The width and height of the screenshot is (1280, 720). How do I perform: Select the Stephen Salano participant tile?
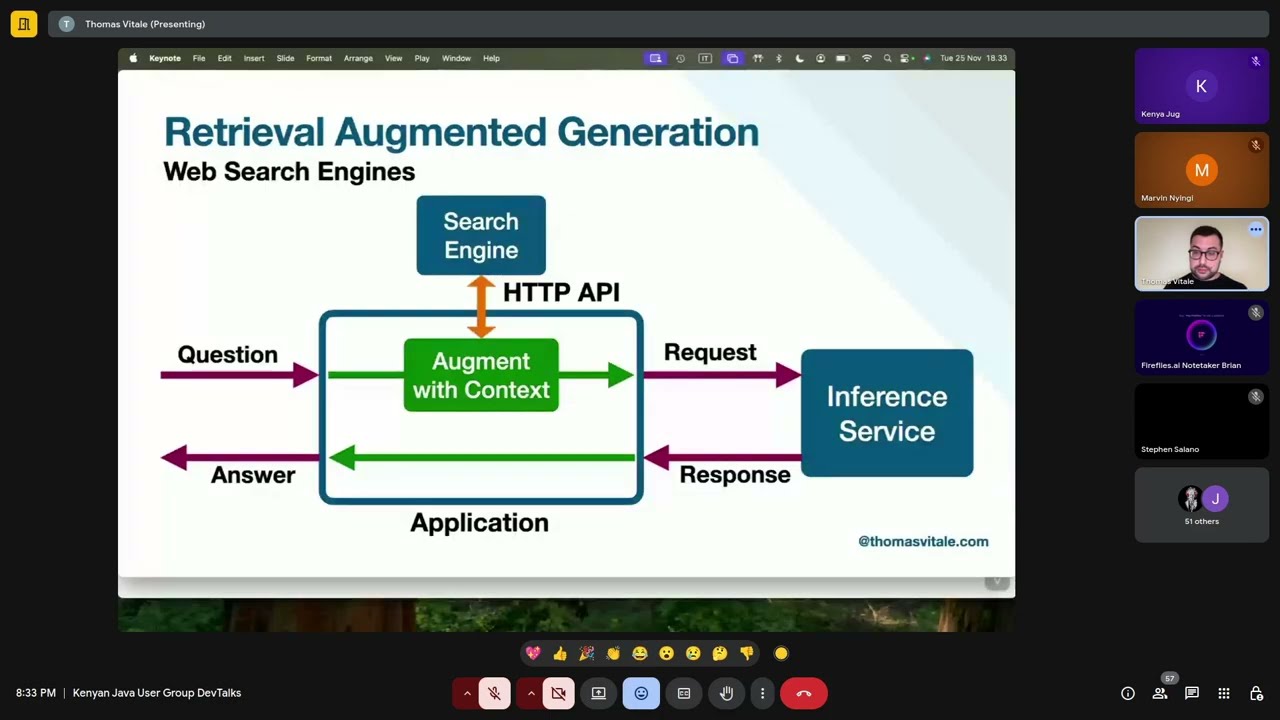click(1201, 421)
